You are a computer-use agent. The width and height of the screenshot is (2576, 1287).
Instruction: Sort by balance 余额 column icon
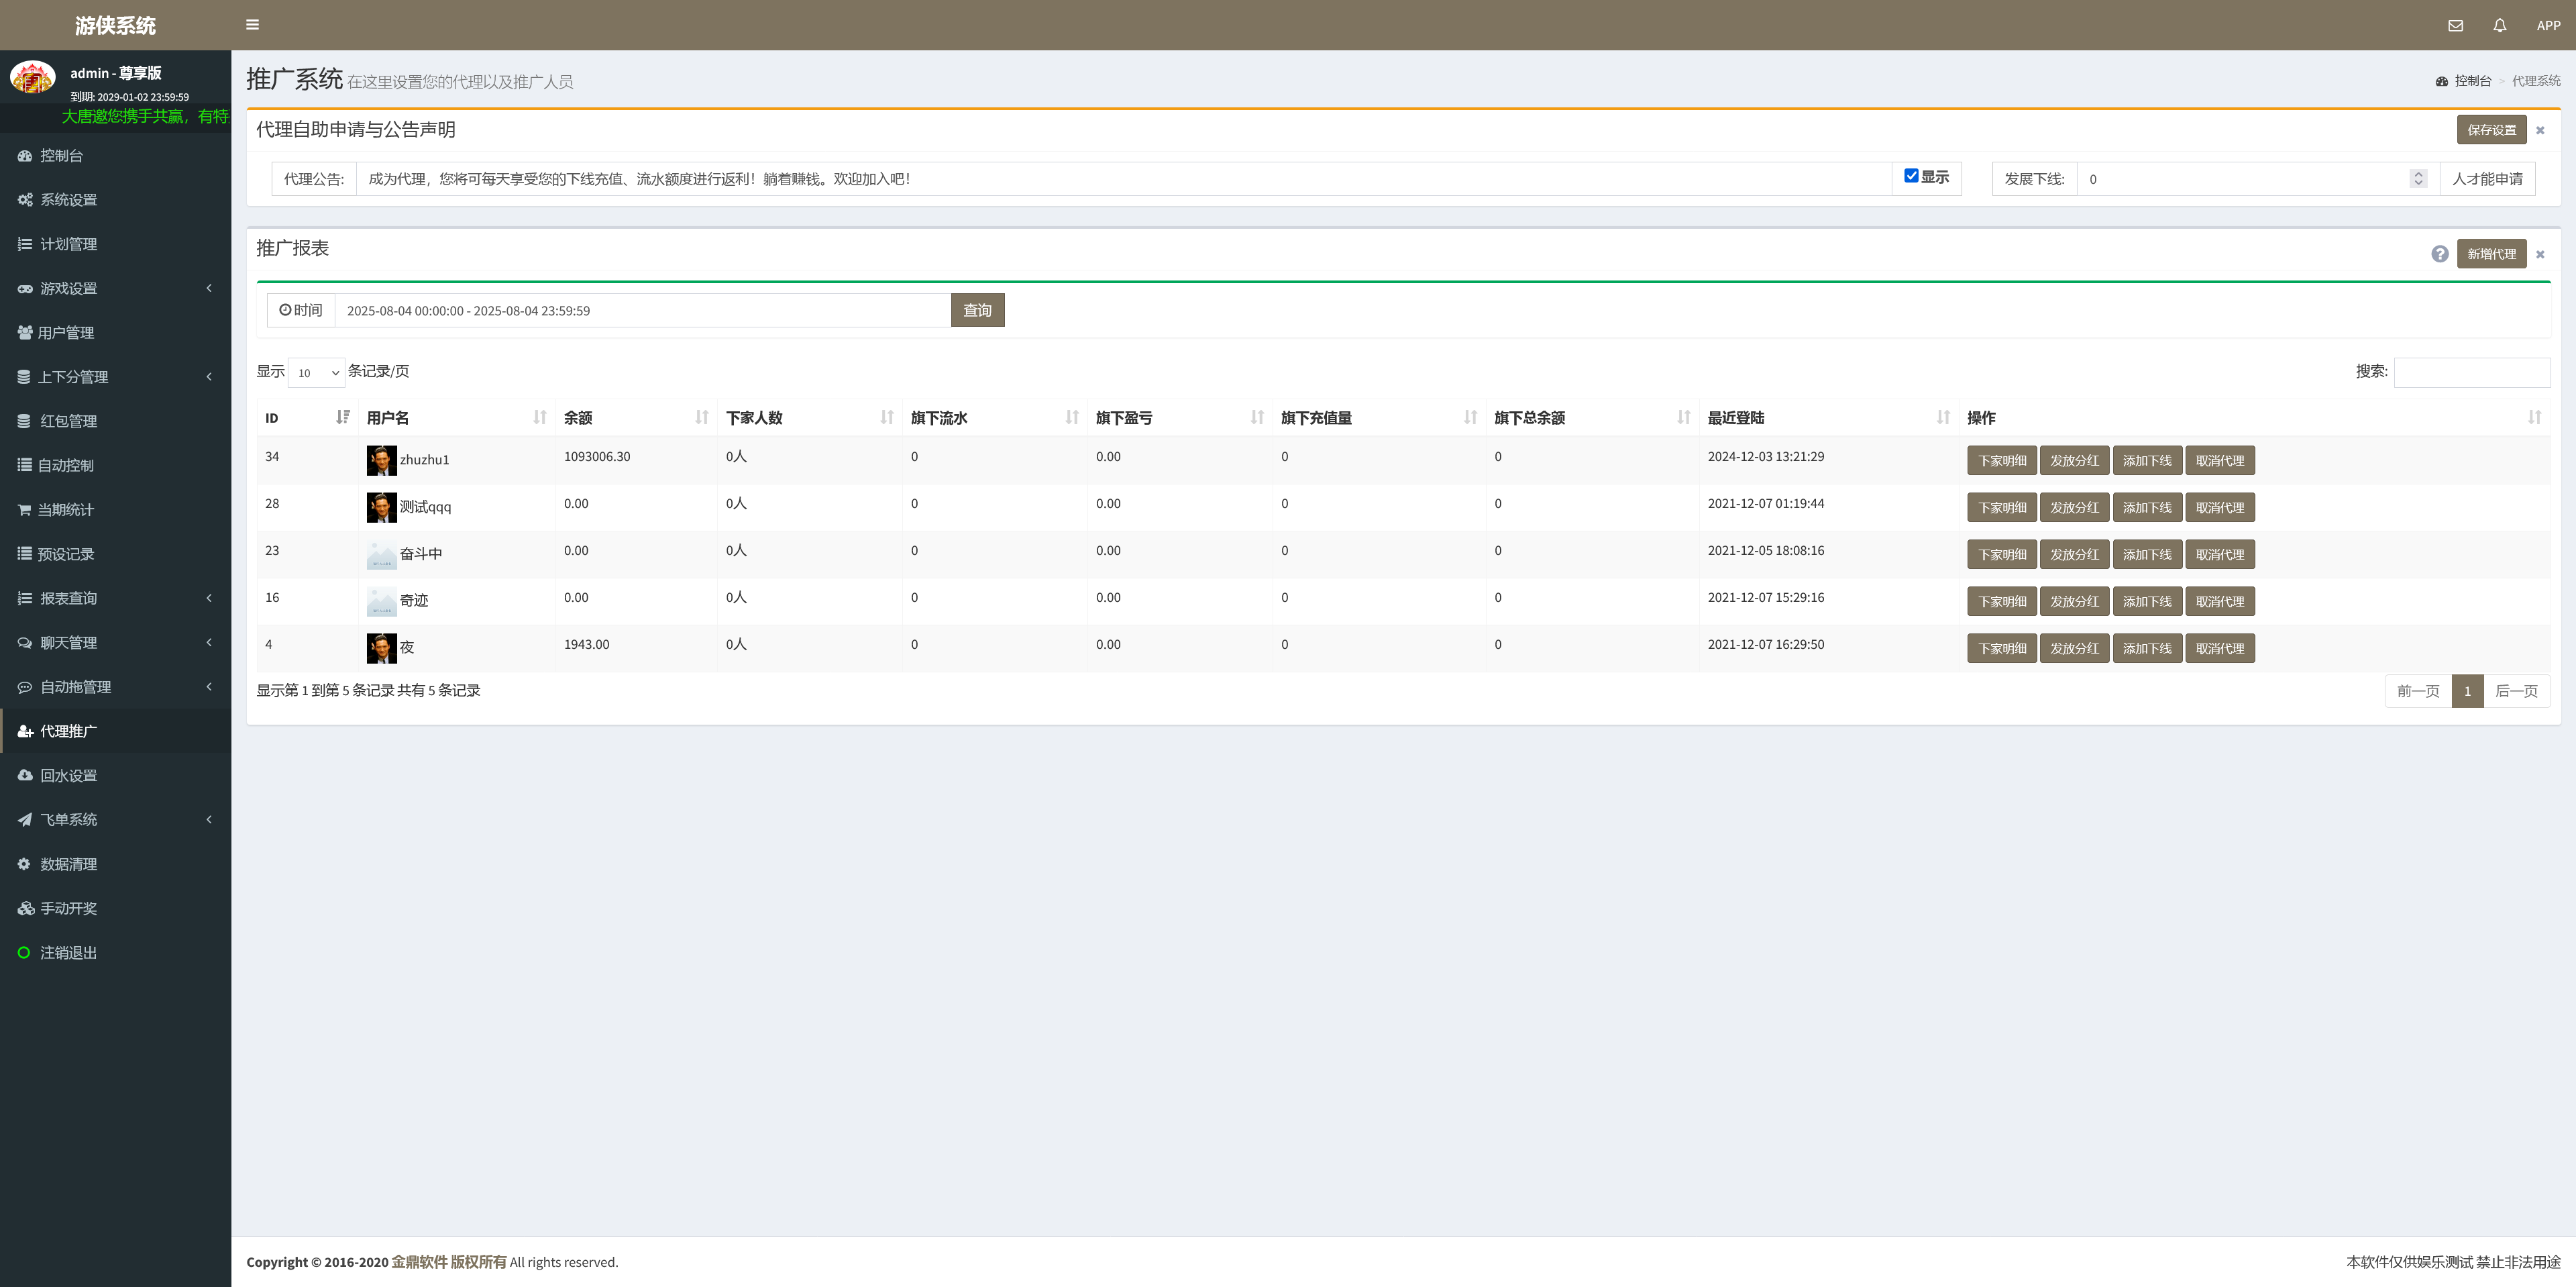pyautogui.click(x=701, y=417)
